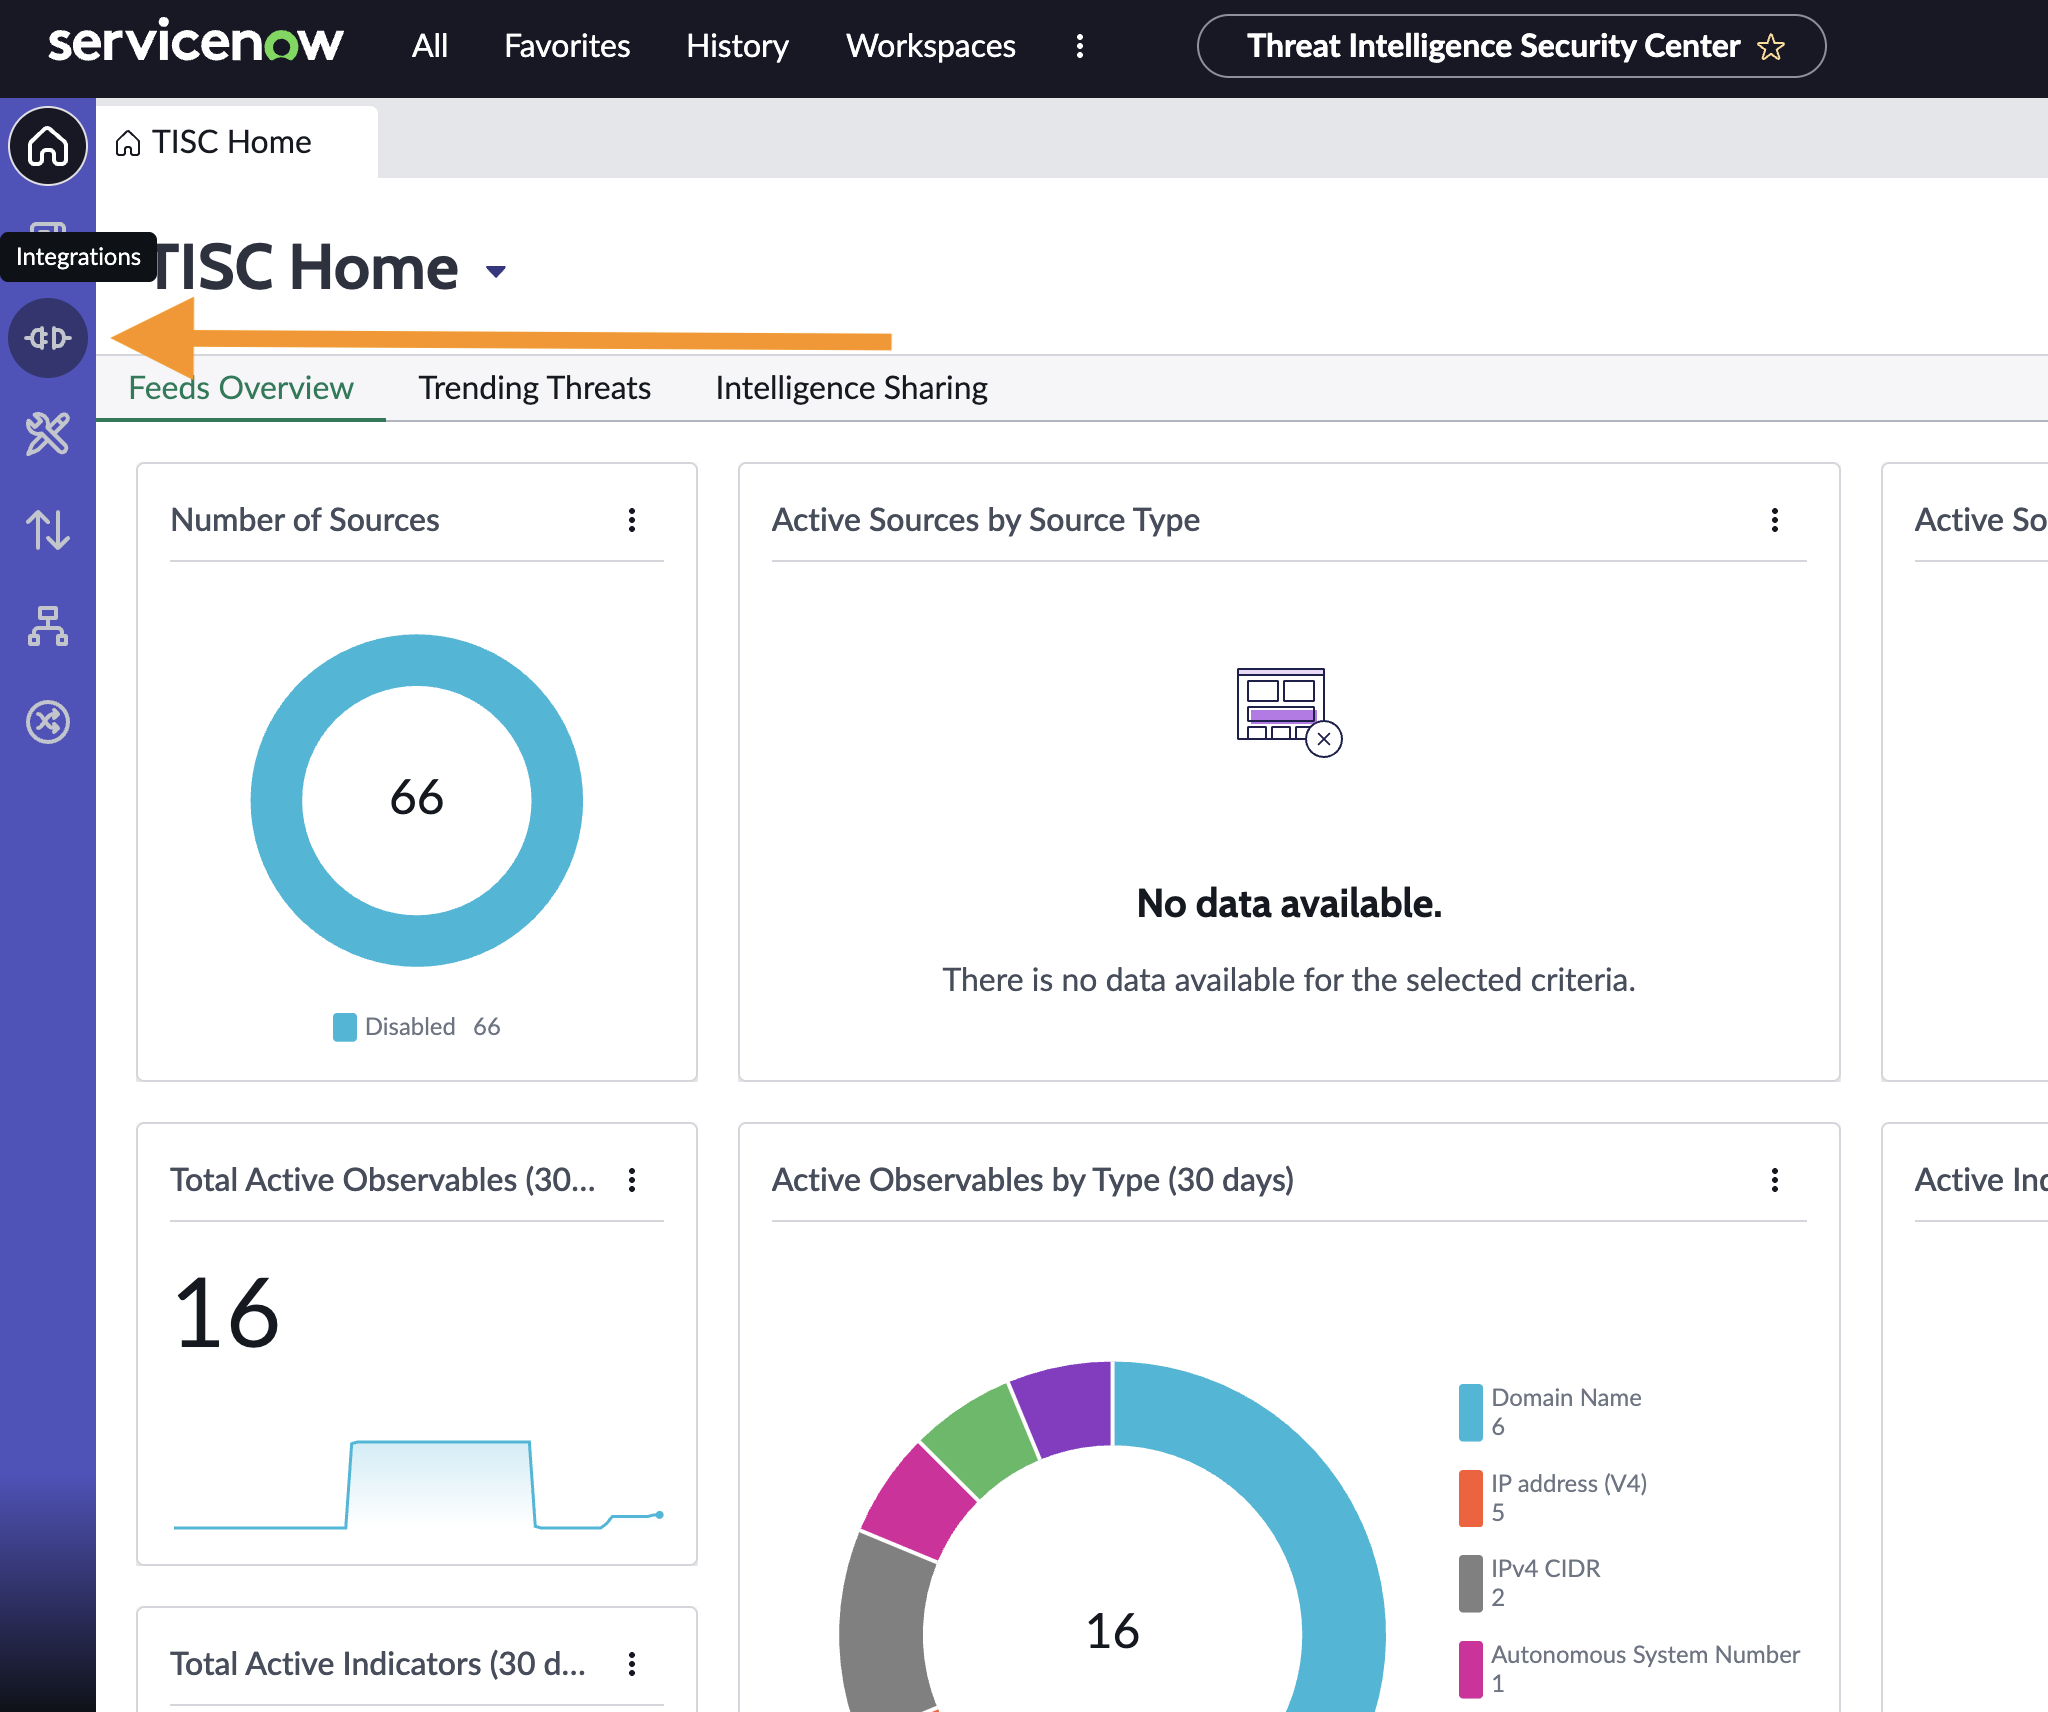The image size is (2048, 1712).
Task: Click the Threat Intelligence Security Center pill
Action: (1511, 46)
